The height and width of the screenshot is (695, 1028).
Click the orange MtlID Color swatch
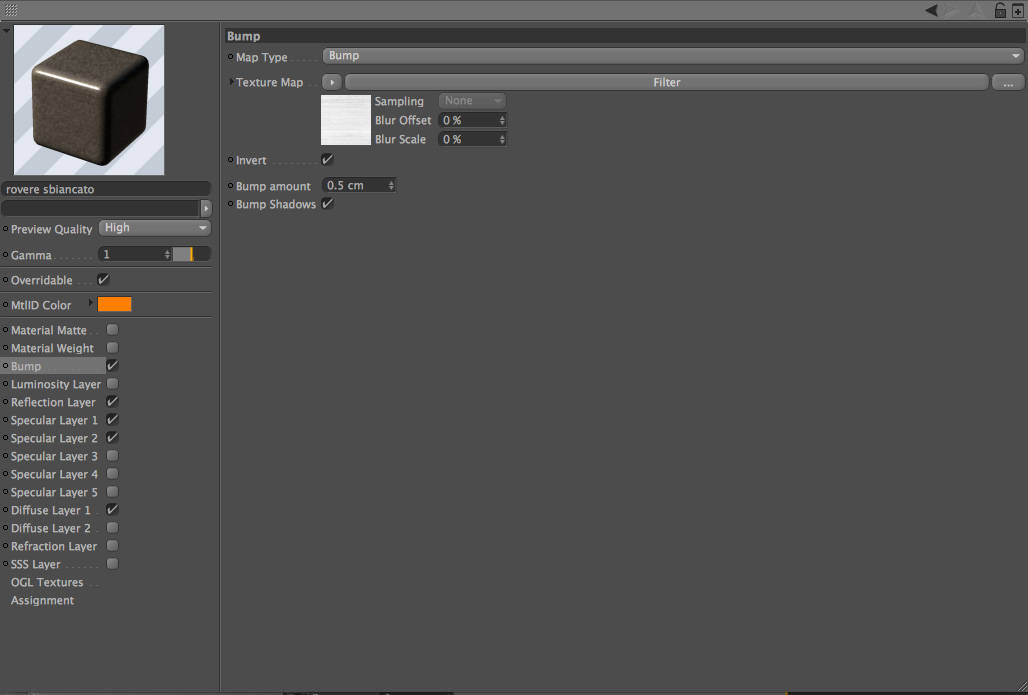pyautogui.click(x=115, y=304)
